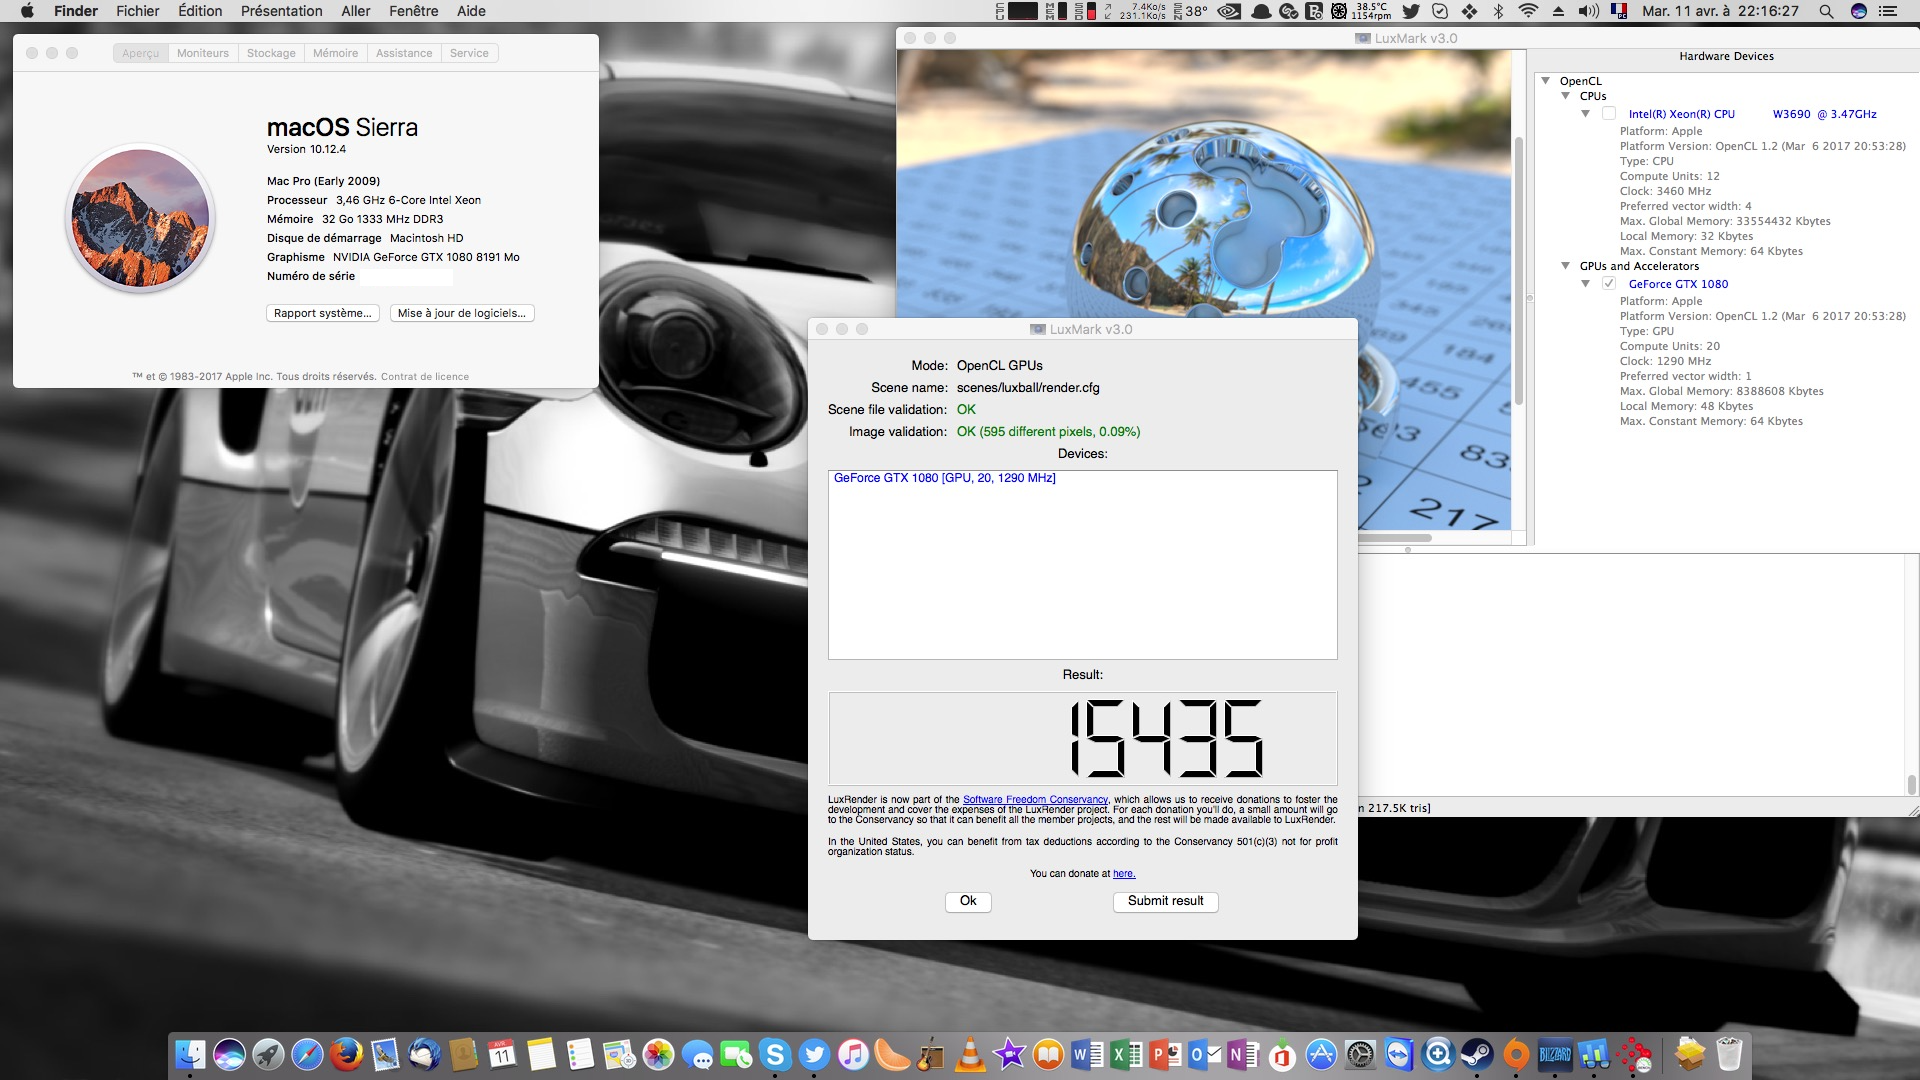Open App Store in the dock
Screen dimensions: 1920x1080
[1321, 1054]
